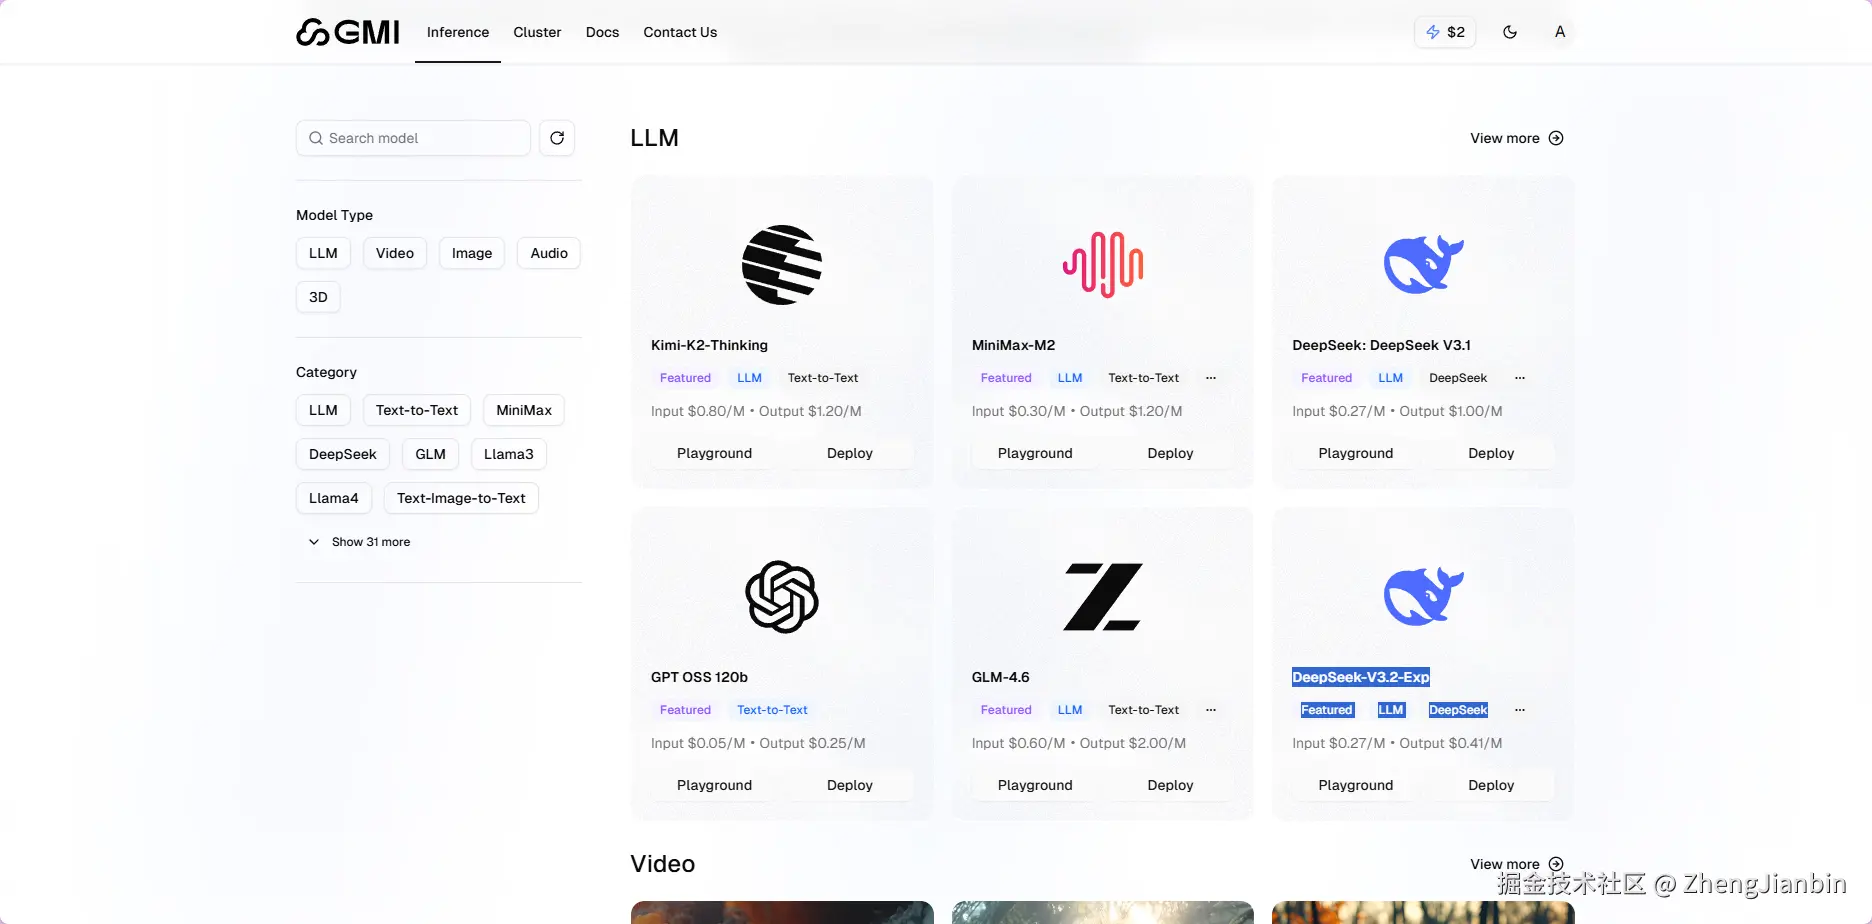
Task: Click the GLM-4.6 Z logo
Action: click(x=1103, y=597)
